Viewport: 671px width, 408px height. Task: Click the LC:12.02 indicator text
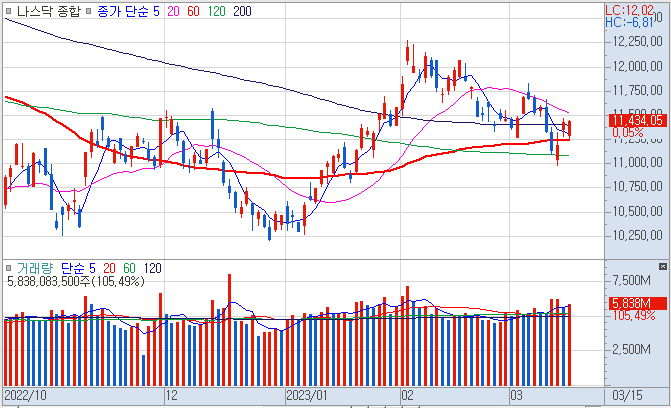pos(629,10)
